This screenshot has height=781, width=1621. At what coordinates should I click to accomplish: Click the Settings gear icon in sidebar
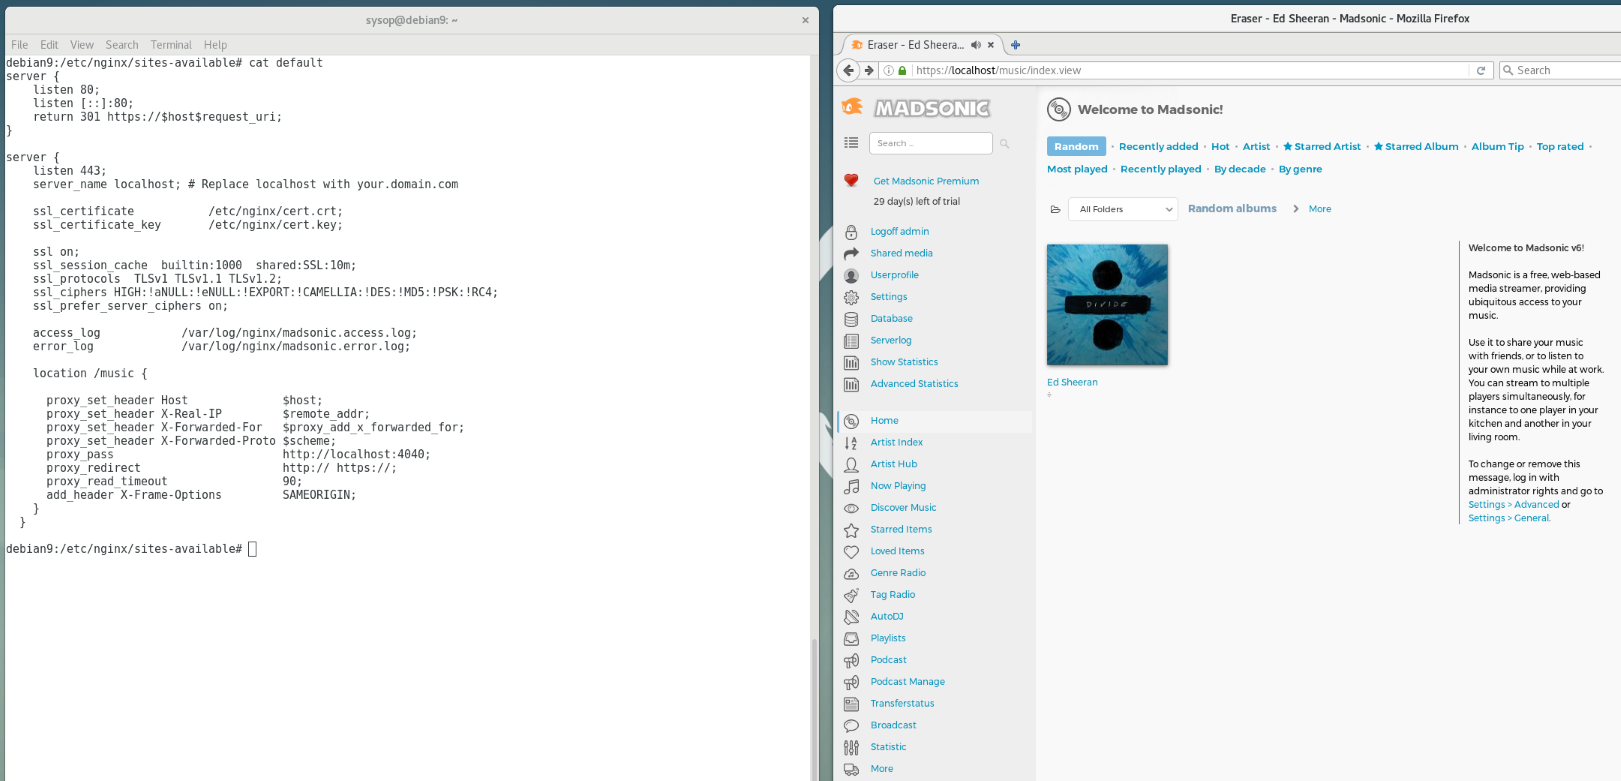[851, 297]
